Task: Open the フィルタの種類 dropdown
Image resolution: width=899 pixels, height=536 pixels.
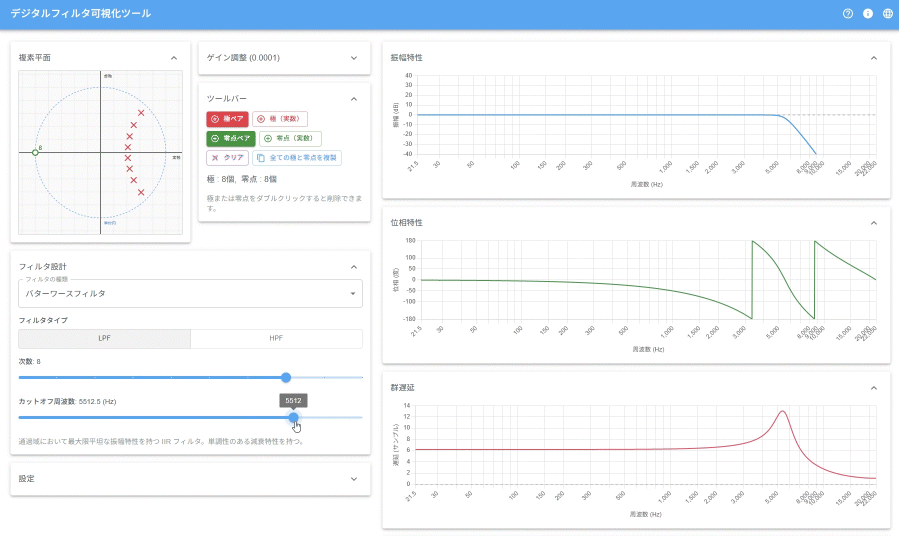Action: (190, 294)
